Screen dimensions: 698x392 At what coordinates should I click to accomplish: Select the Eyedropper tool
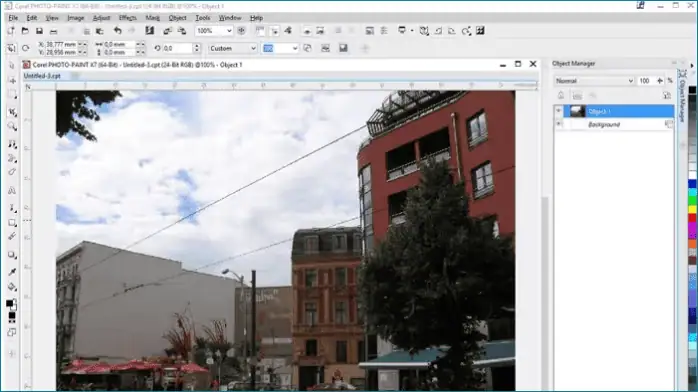[x=12, y=272]
